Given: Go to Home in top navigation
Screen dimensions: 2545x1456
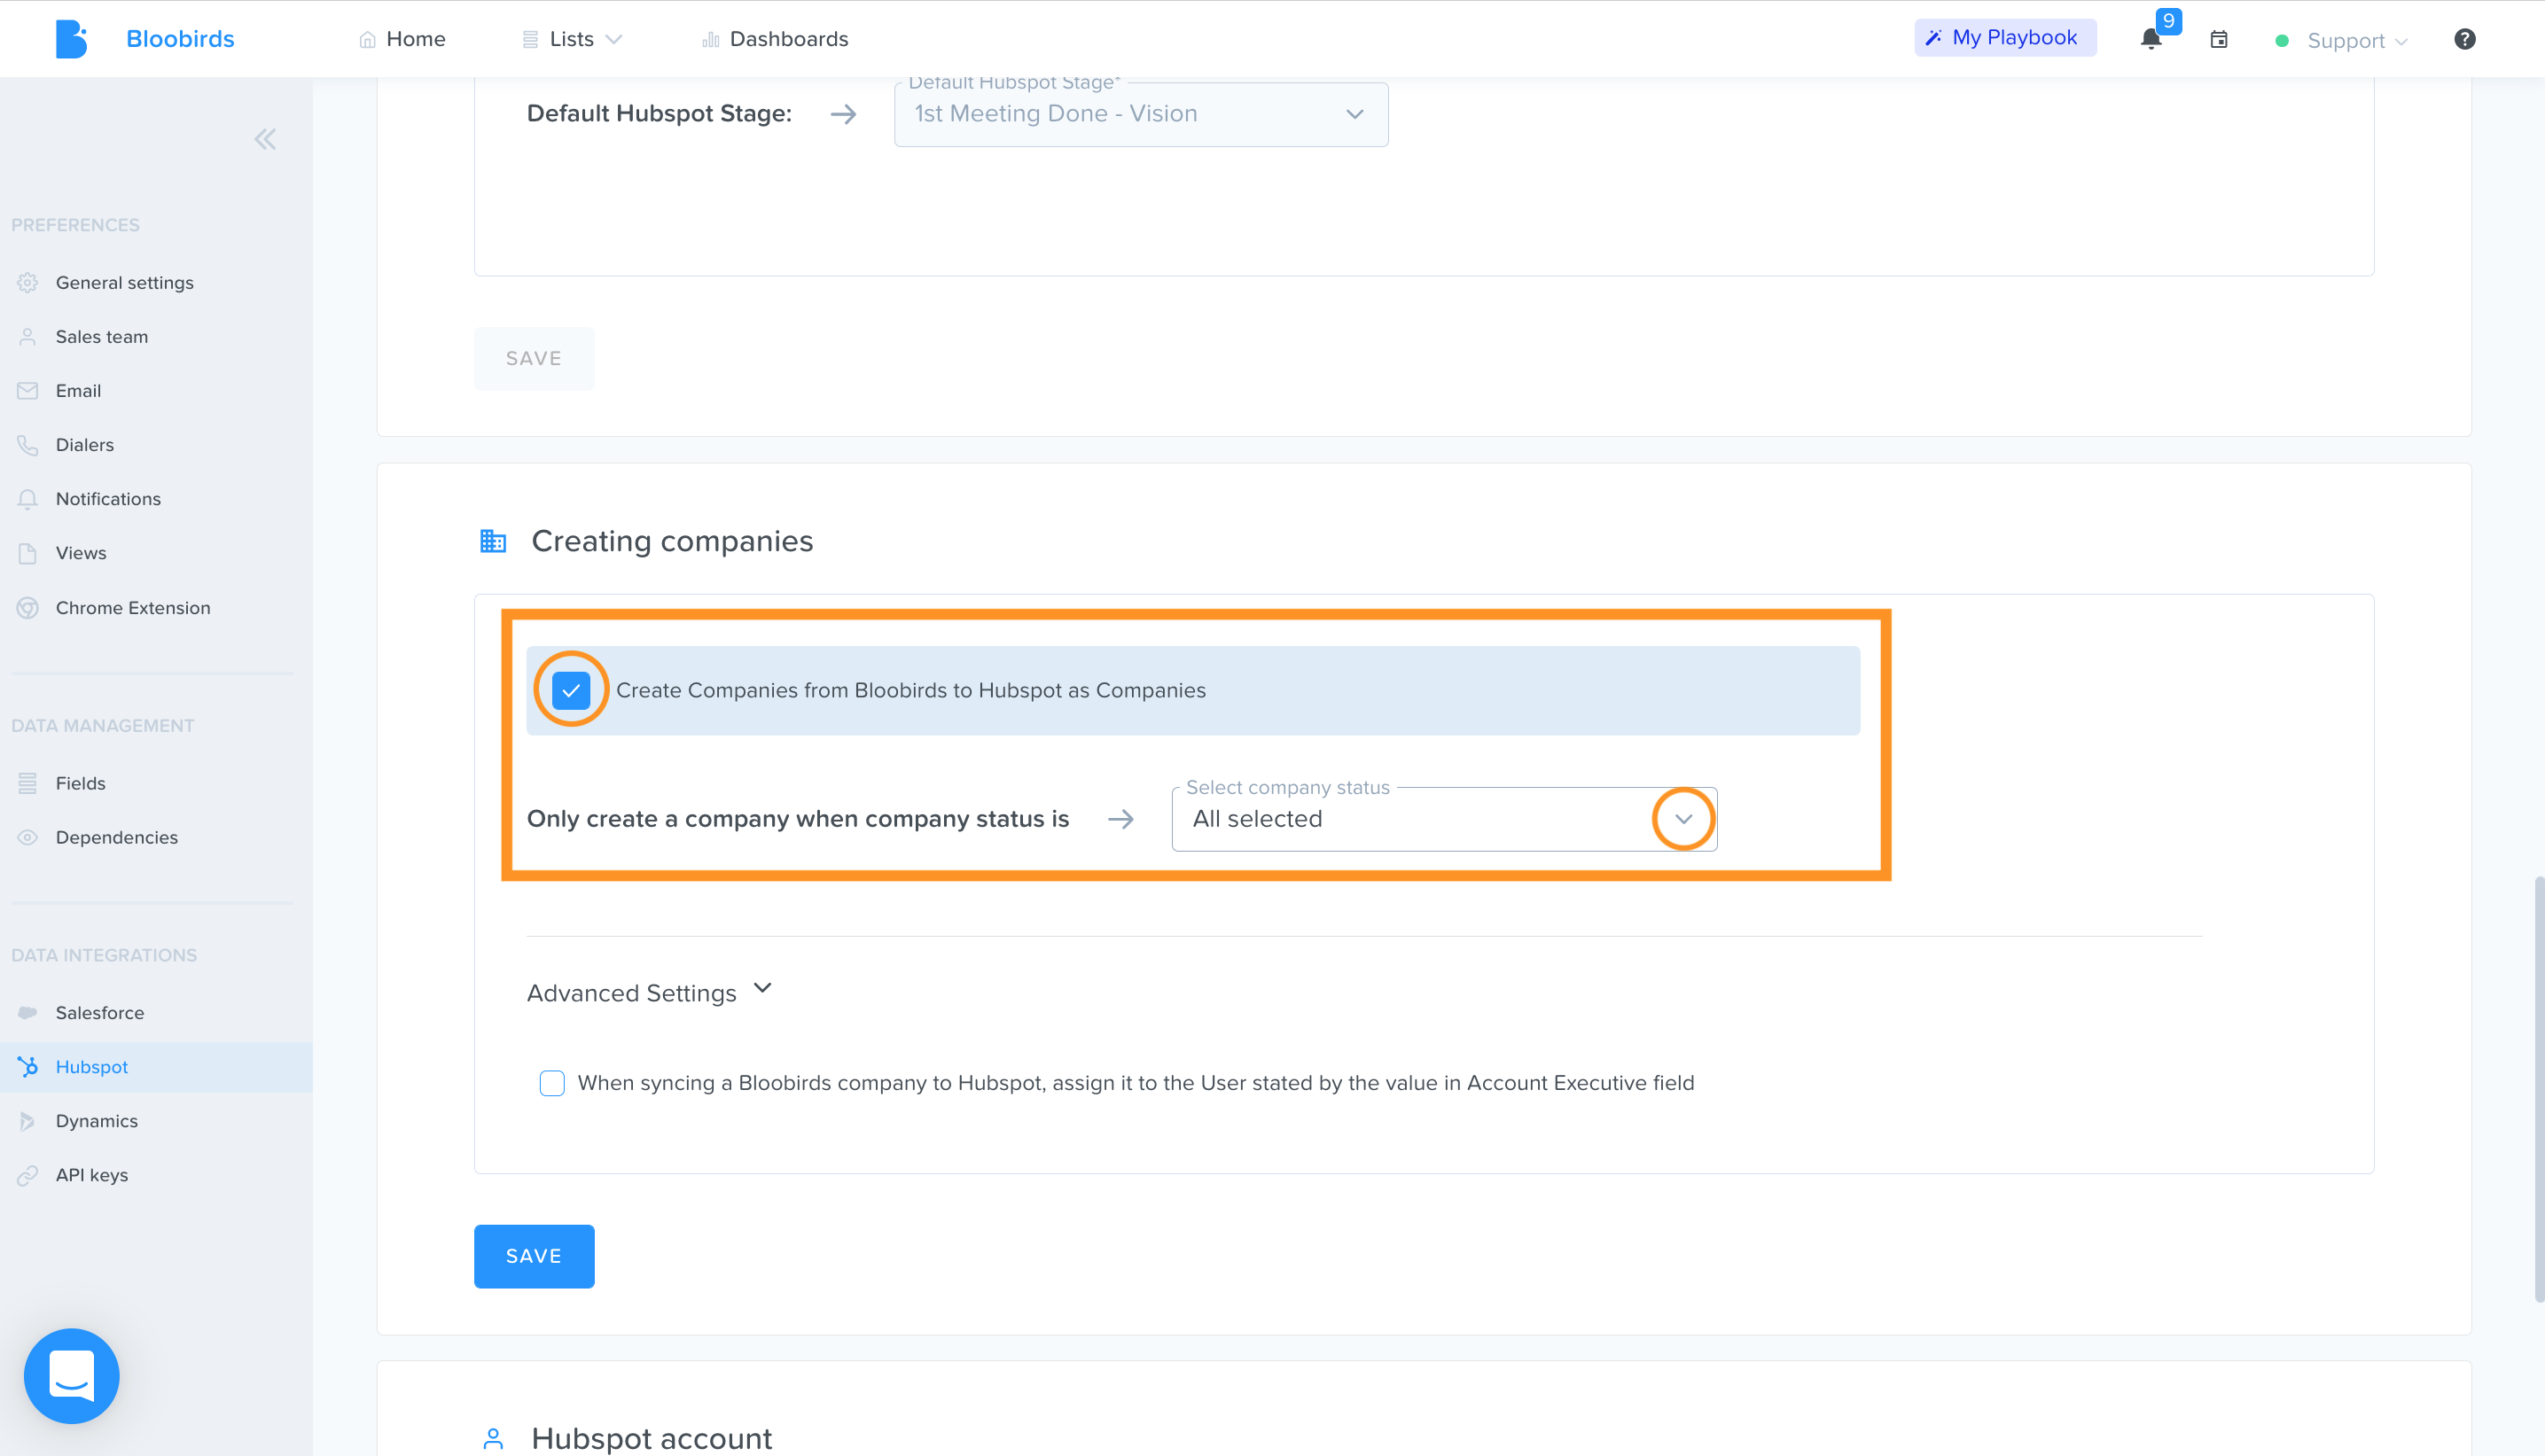Looking at the screenshot, I should (x=402, y=39).
